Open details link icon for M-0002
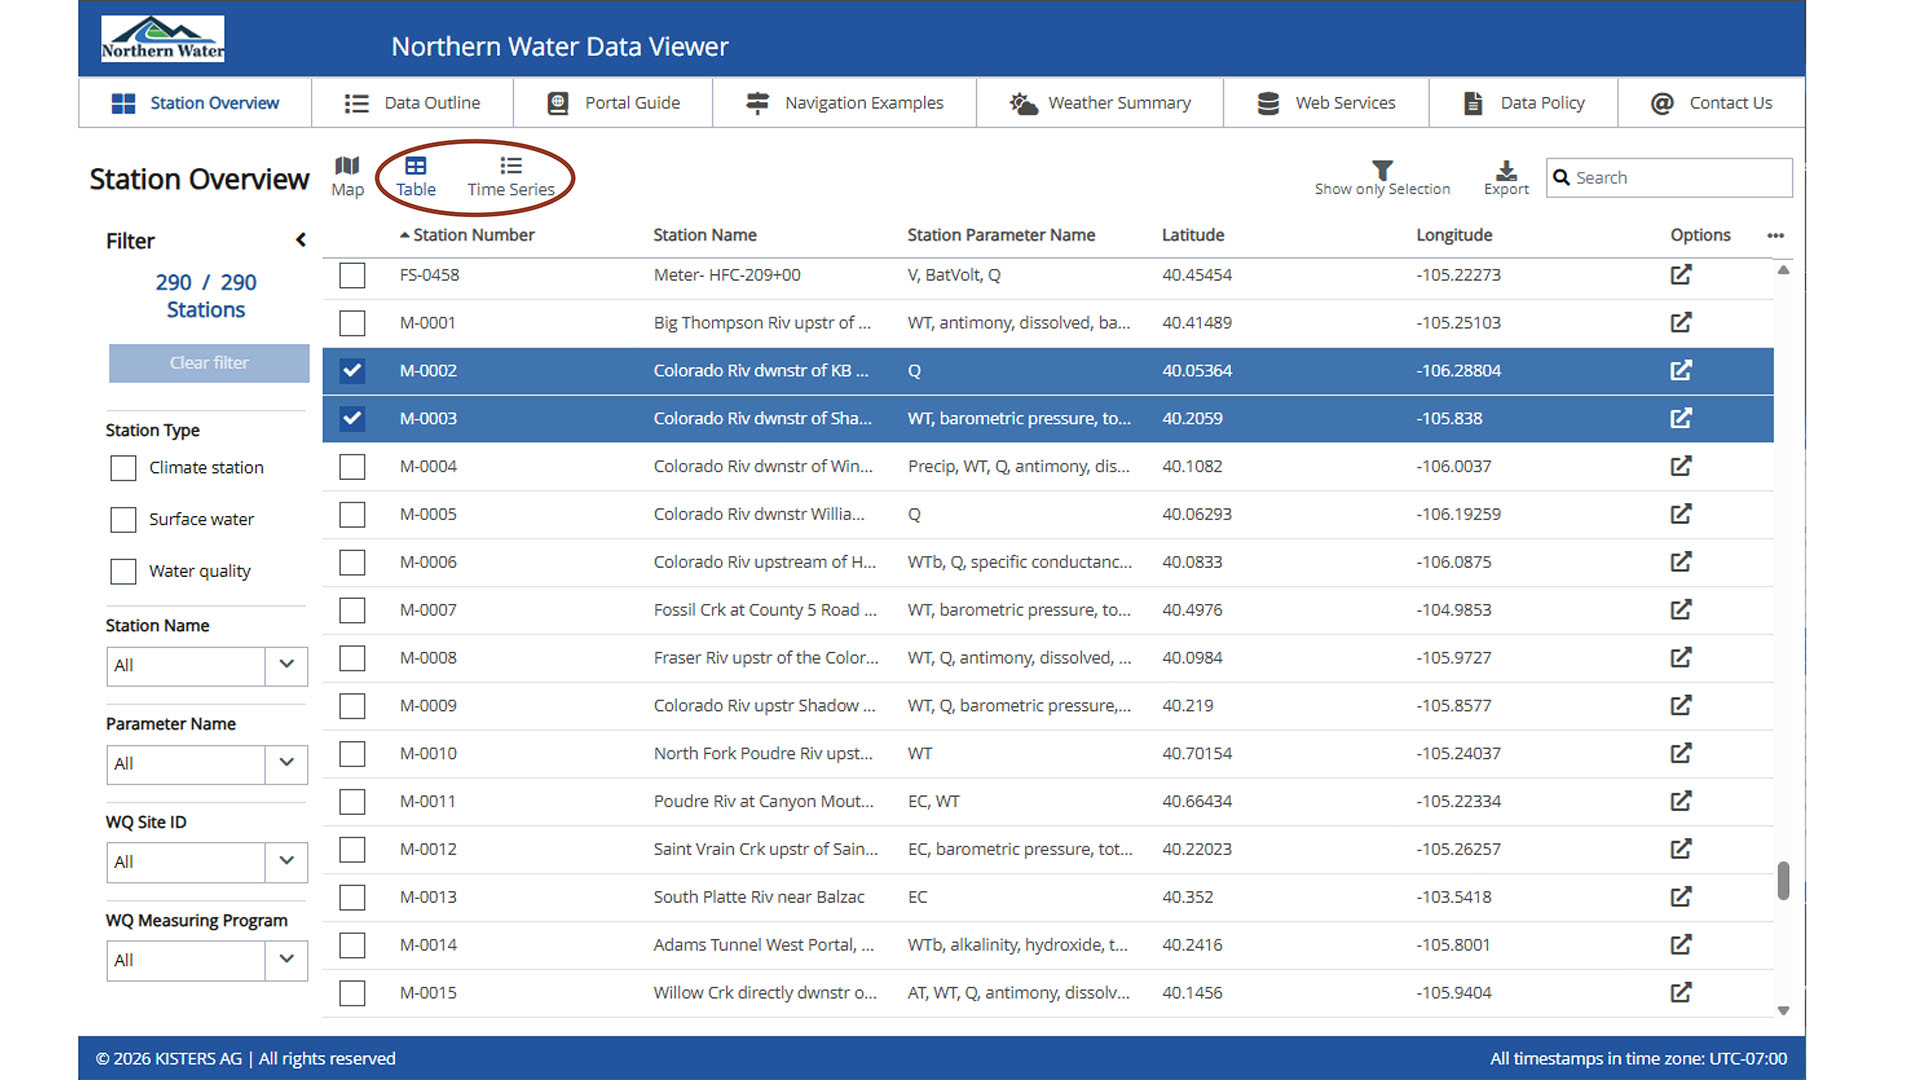Image resolution: width=1920 pixels, height=1080 pixels. [x=1681, y=371]
